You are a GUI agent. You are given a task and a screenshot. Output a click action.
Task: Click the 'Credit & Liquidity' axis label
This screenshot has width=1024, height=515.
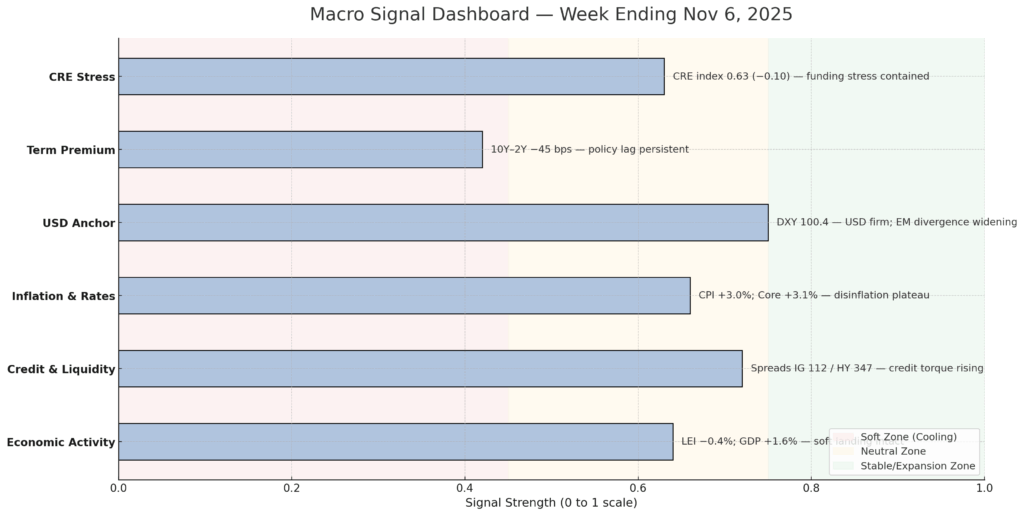[61, 369]
